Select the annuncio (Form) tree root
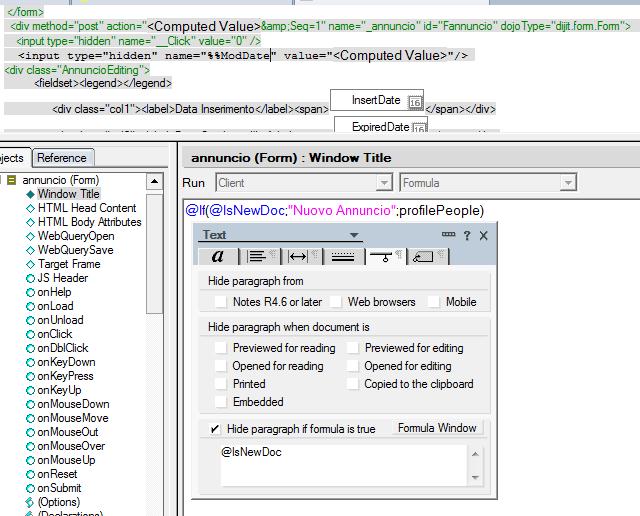Image resolution: width=640 pixels, height=516 pixels. click(61, 180)
